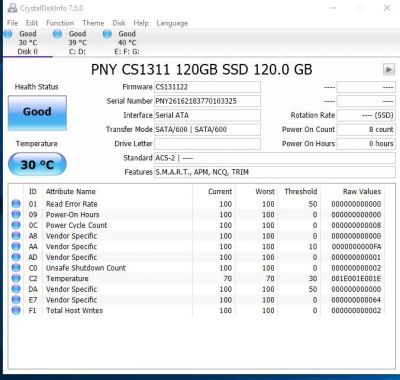Click the 30 °C temperature button
This screenshot has width=400, height=380.
tap(37, 164)
